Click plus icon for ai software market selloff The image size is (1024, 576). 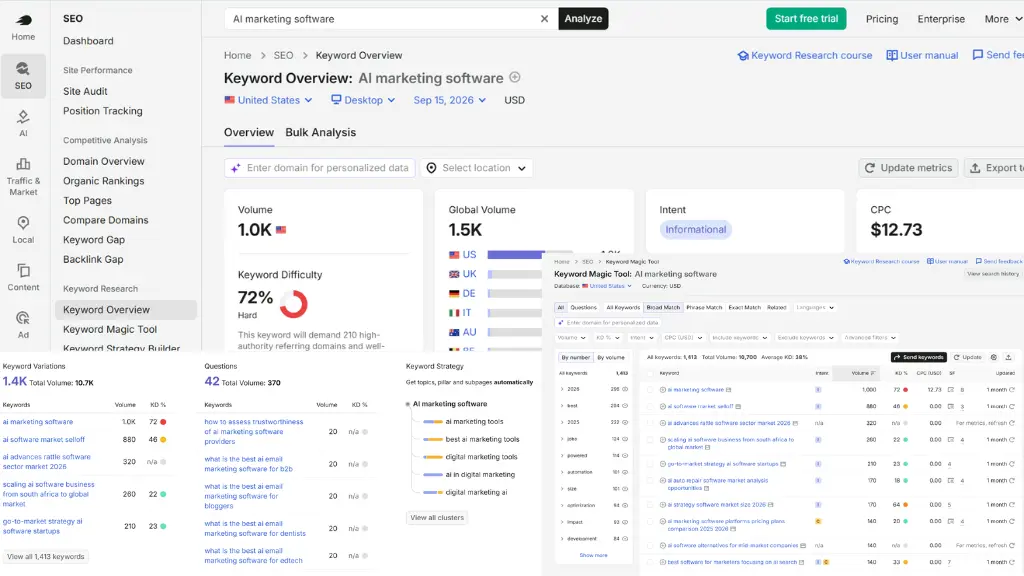coord(662,406)
